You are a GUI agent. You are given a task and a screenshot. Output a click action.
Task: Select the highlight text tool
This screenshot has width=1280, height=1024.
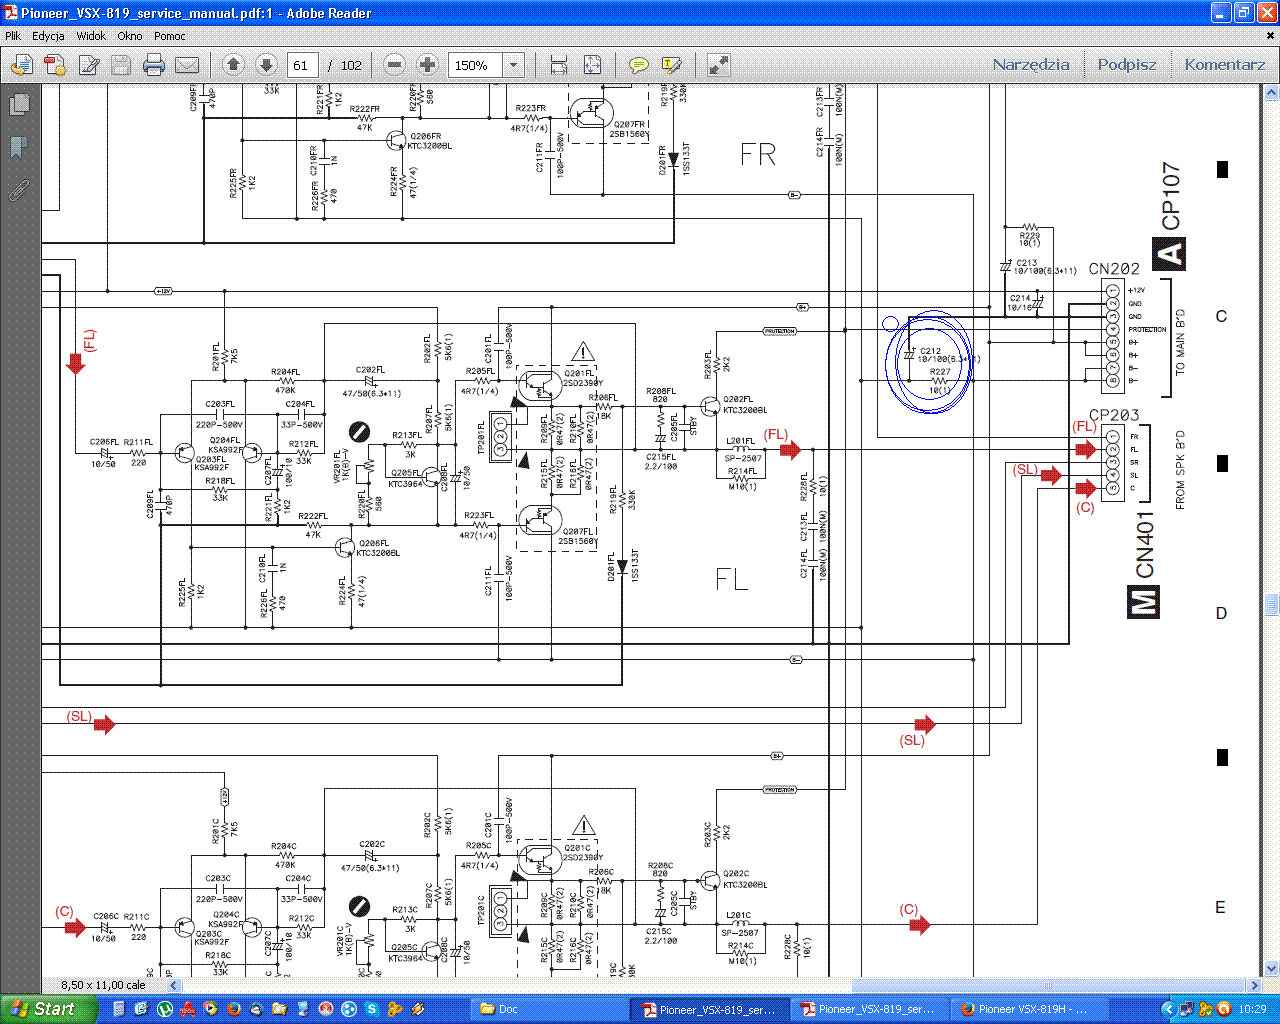tap(671, 65)
